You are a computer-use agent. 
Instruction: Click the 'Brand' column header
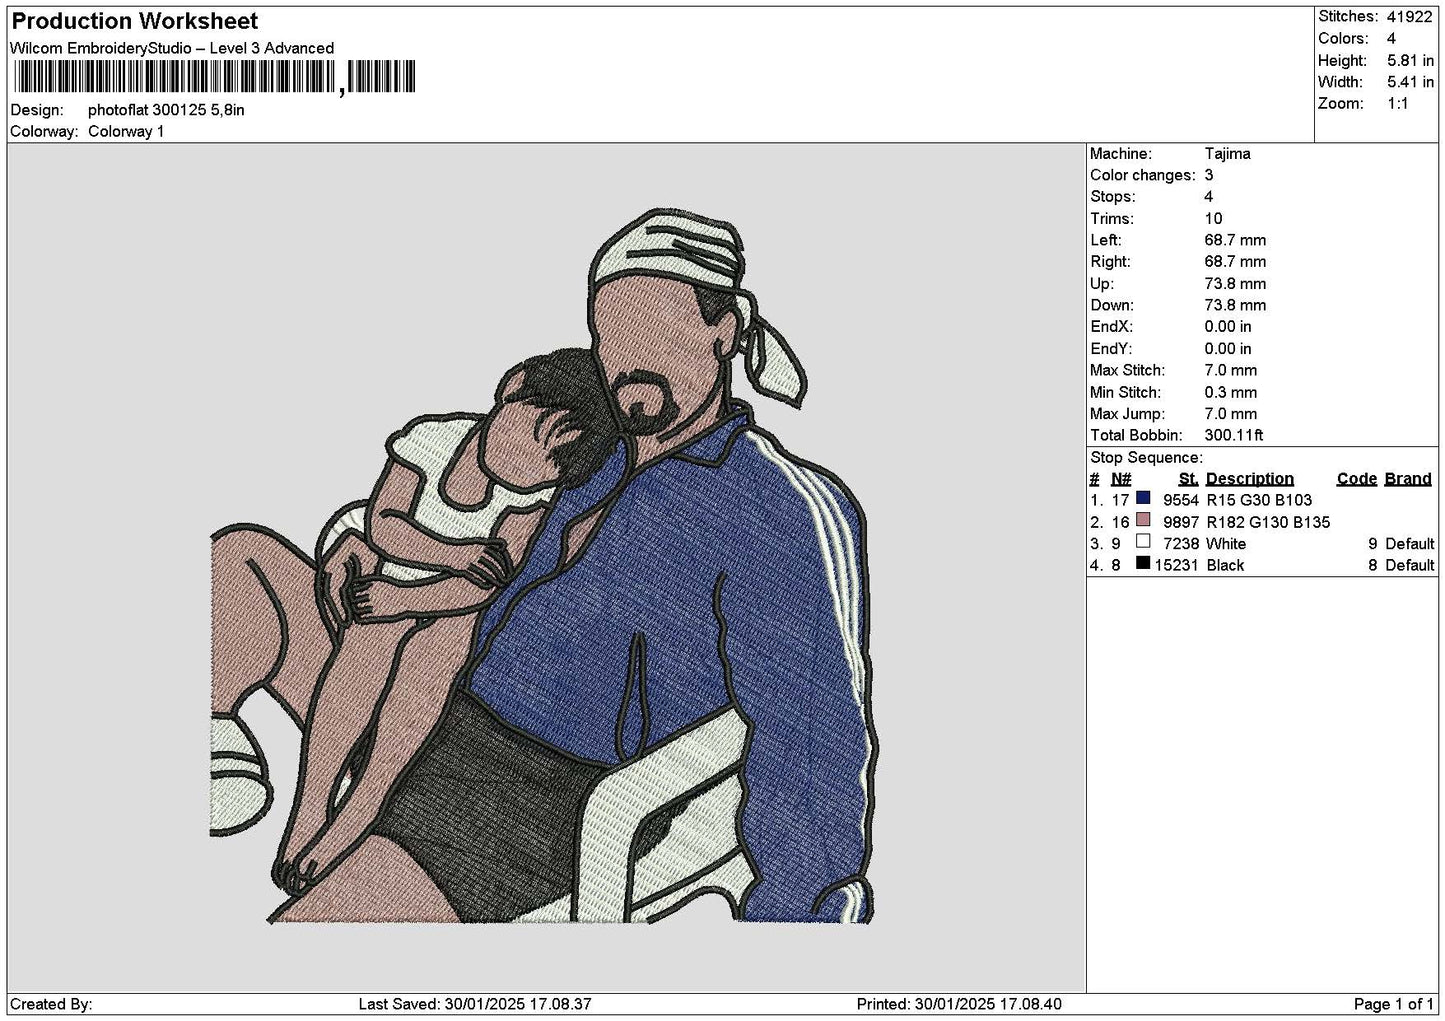[x=1408, y=479]
